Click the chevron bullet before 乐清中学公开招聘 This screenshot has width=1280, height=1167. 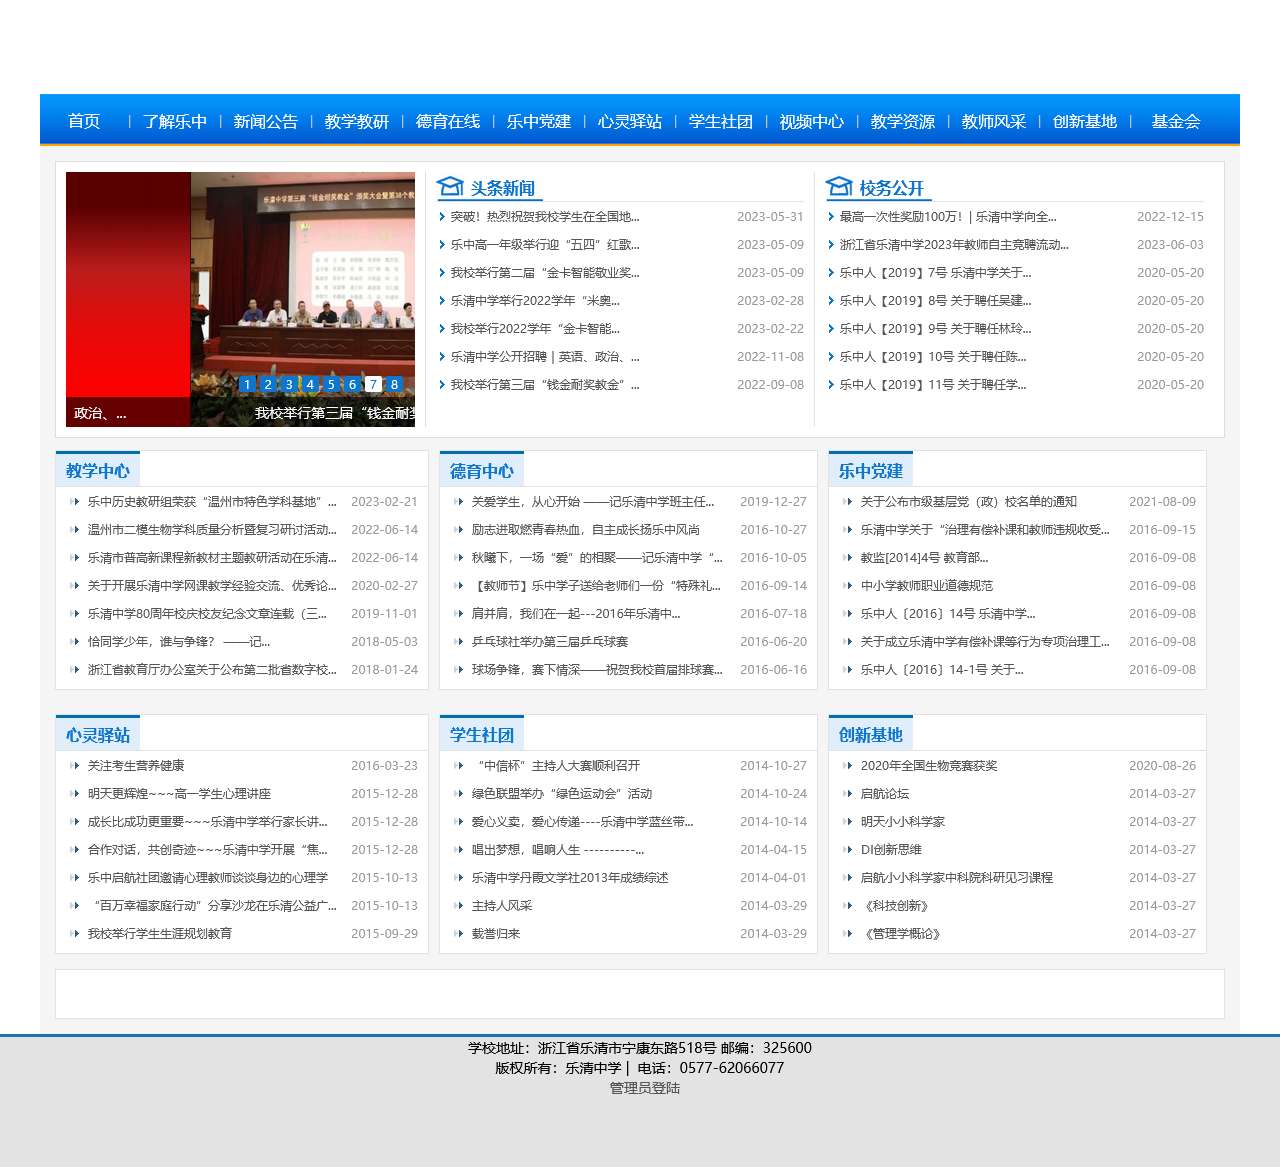point(442,357)
